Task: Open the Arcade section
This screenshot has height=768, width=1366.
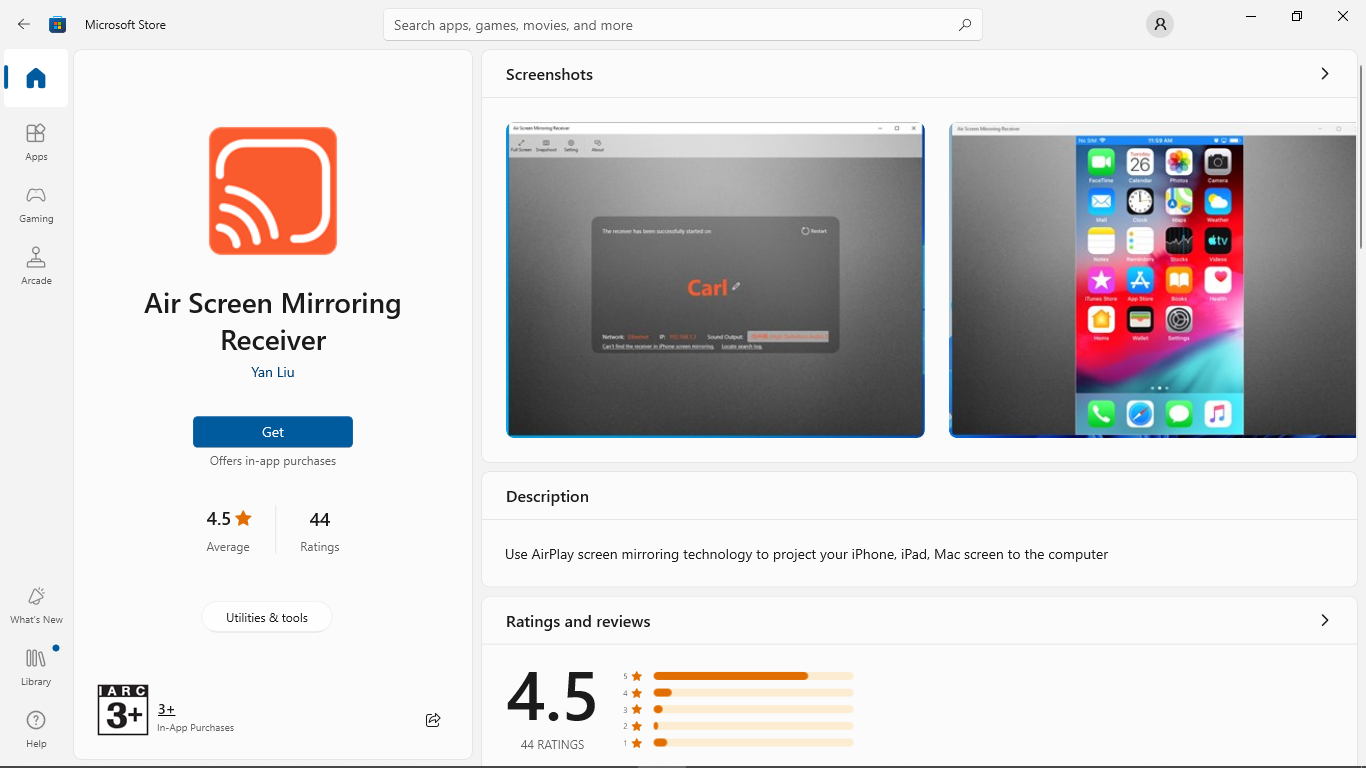Action: point(36,266)
